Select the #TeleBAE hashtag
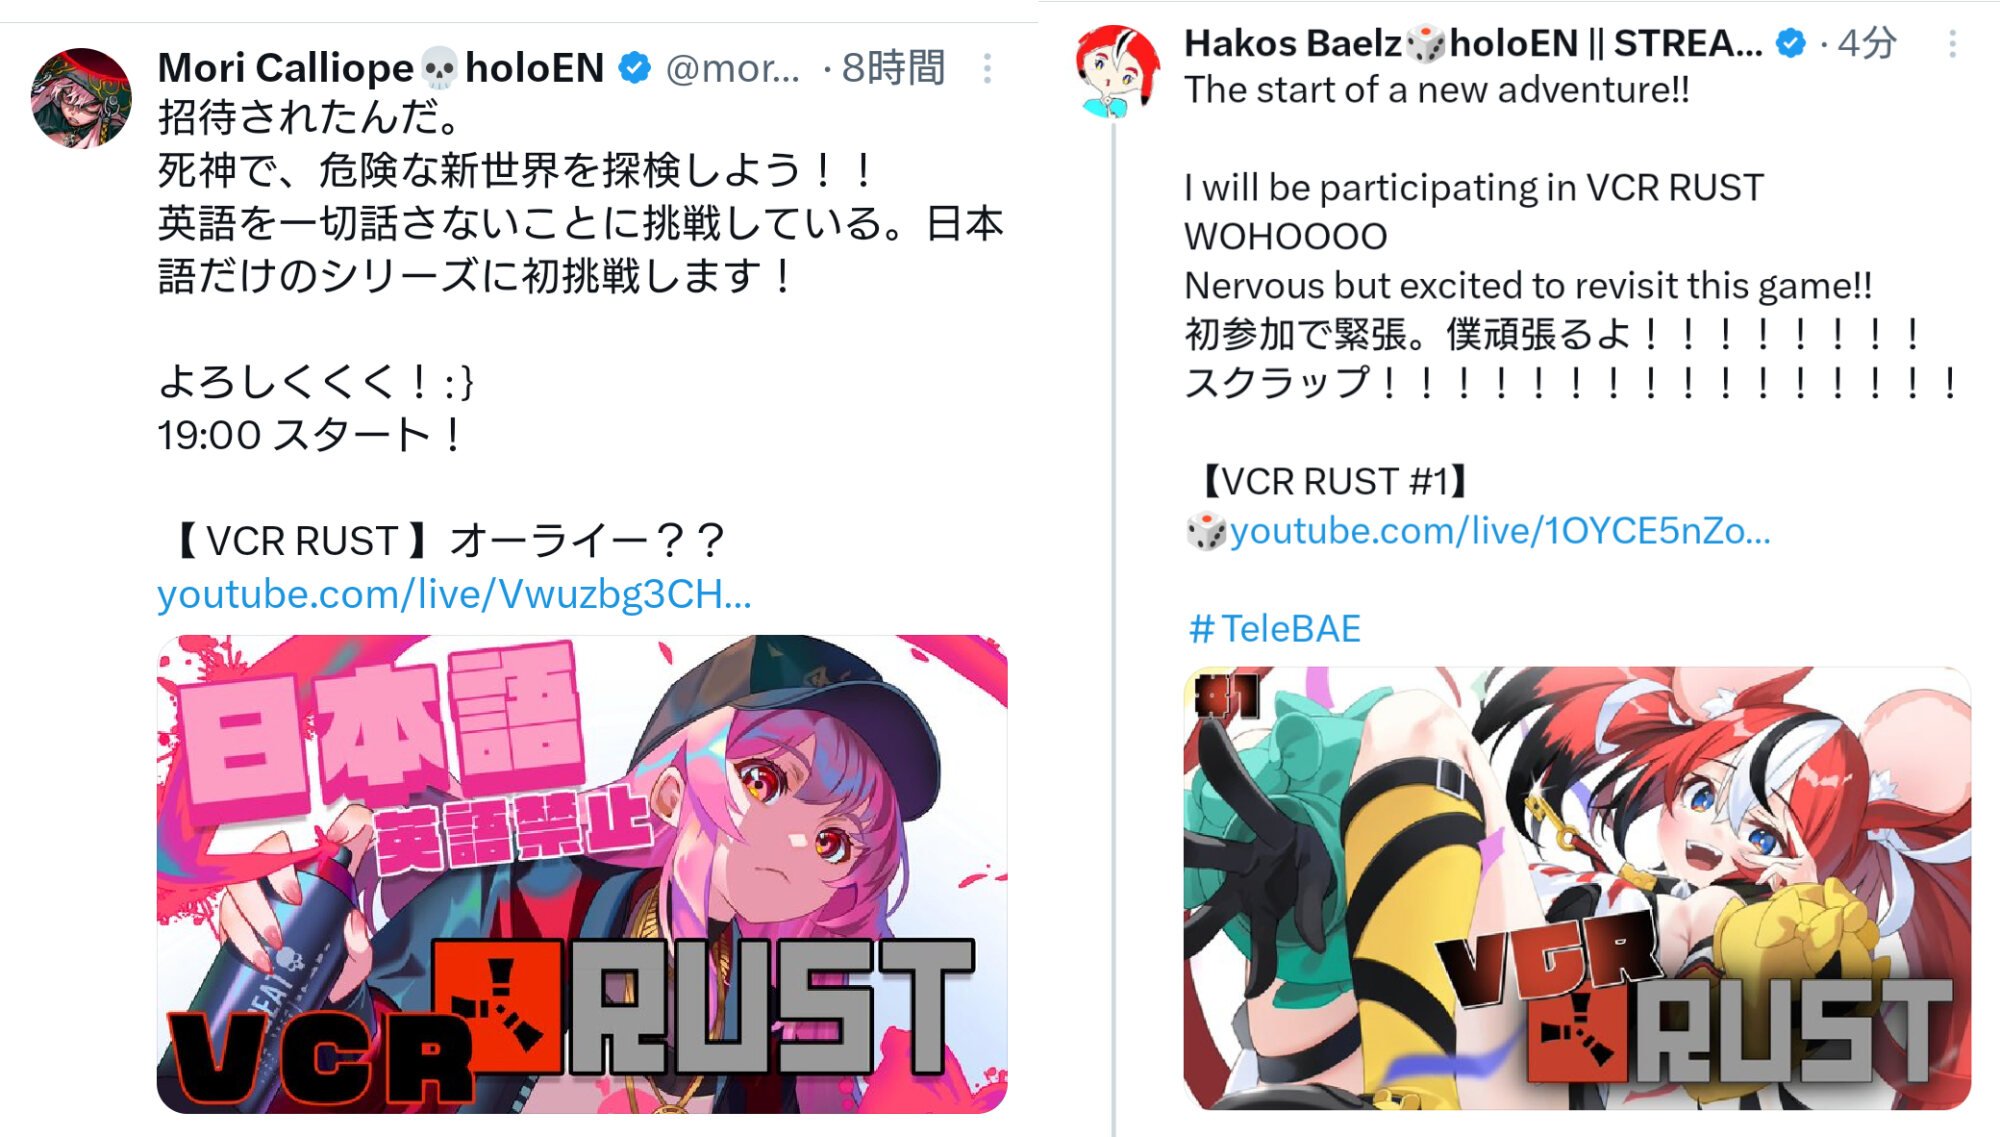2000x1137 pixels. [x=1274, y=629]
